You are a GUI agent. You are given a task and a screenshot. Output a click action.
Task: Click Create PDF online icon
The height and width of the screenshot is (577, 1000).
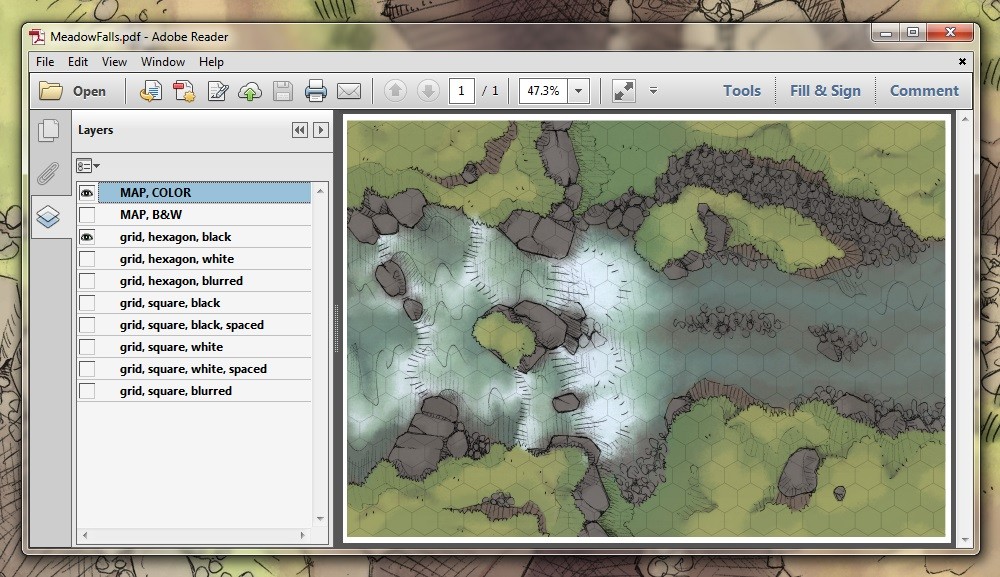[151, 91]
